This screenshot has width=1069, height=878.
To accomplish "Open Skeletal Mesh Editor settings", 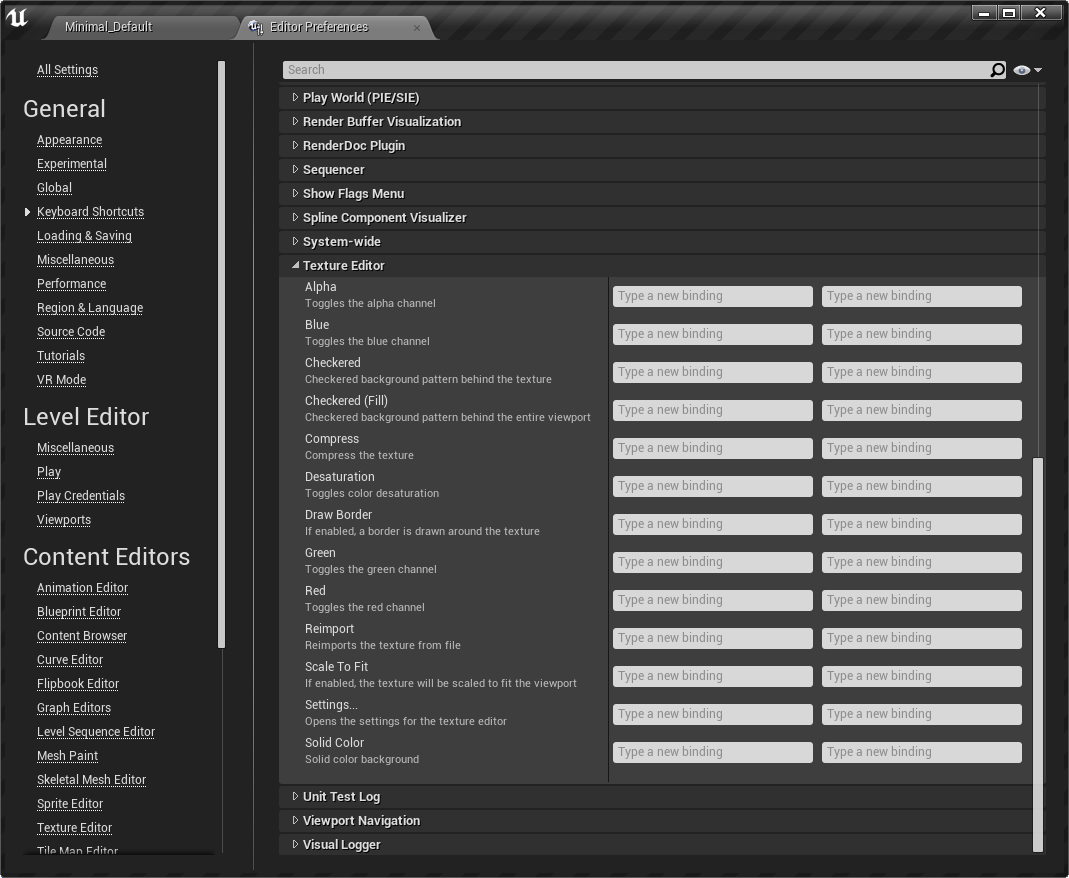I will [91, 780].
